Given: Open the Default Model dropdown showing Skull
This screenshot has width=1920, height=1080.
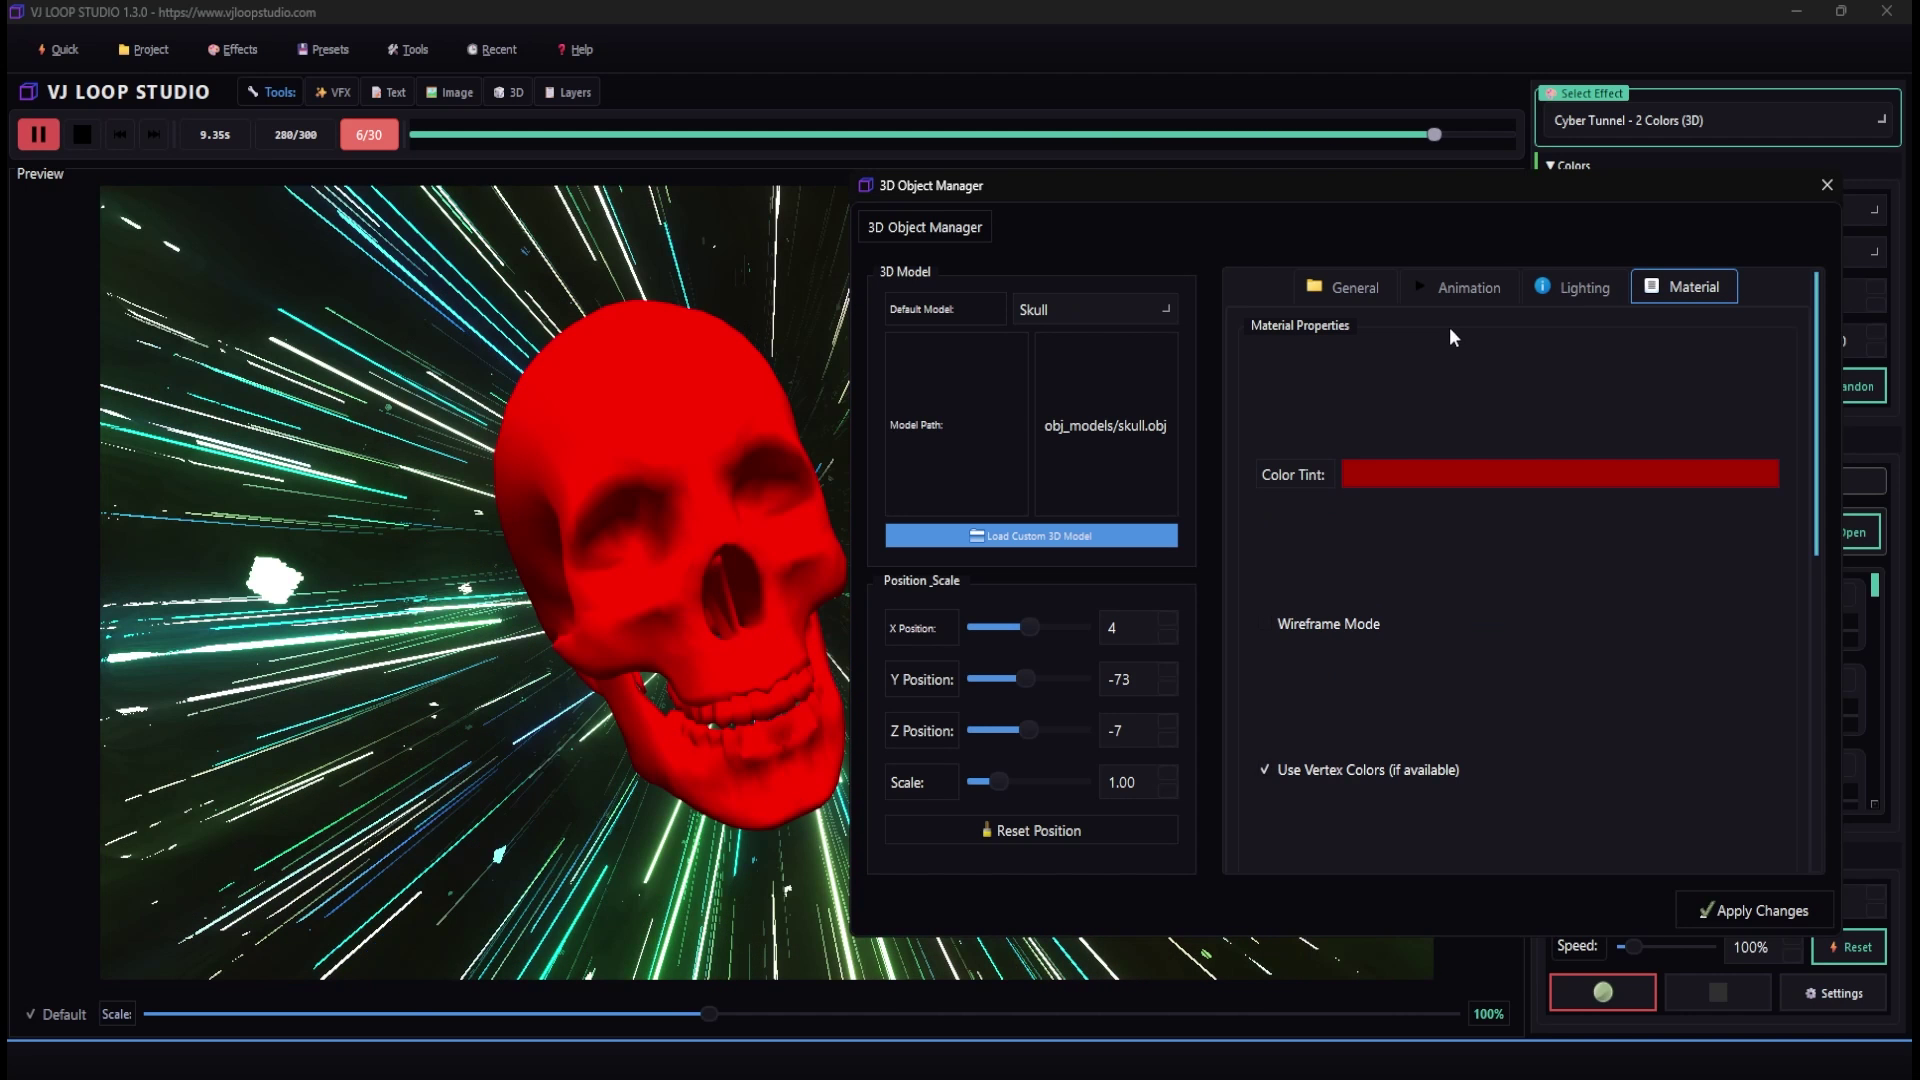Looking at the screenshot, I should click(x=1095, y=309).
